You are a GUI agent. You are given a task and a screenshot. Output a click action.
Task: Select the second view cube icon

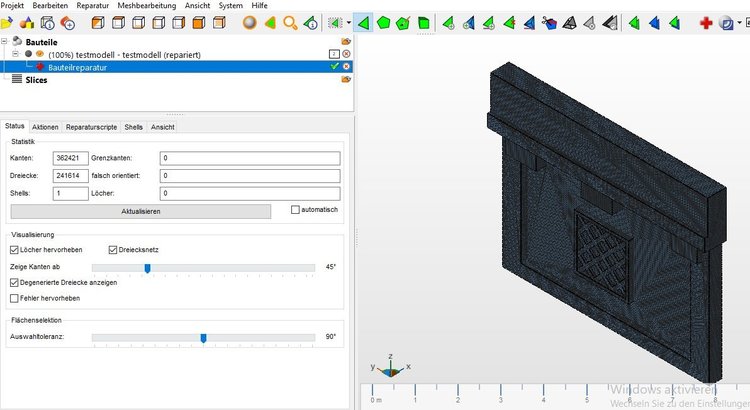[x=118, y=22]
